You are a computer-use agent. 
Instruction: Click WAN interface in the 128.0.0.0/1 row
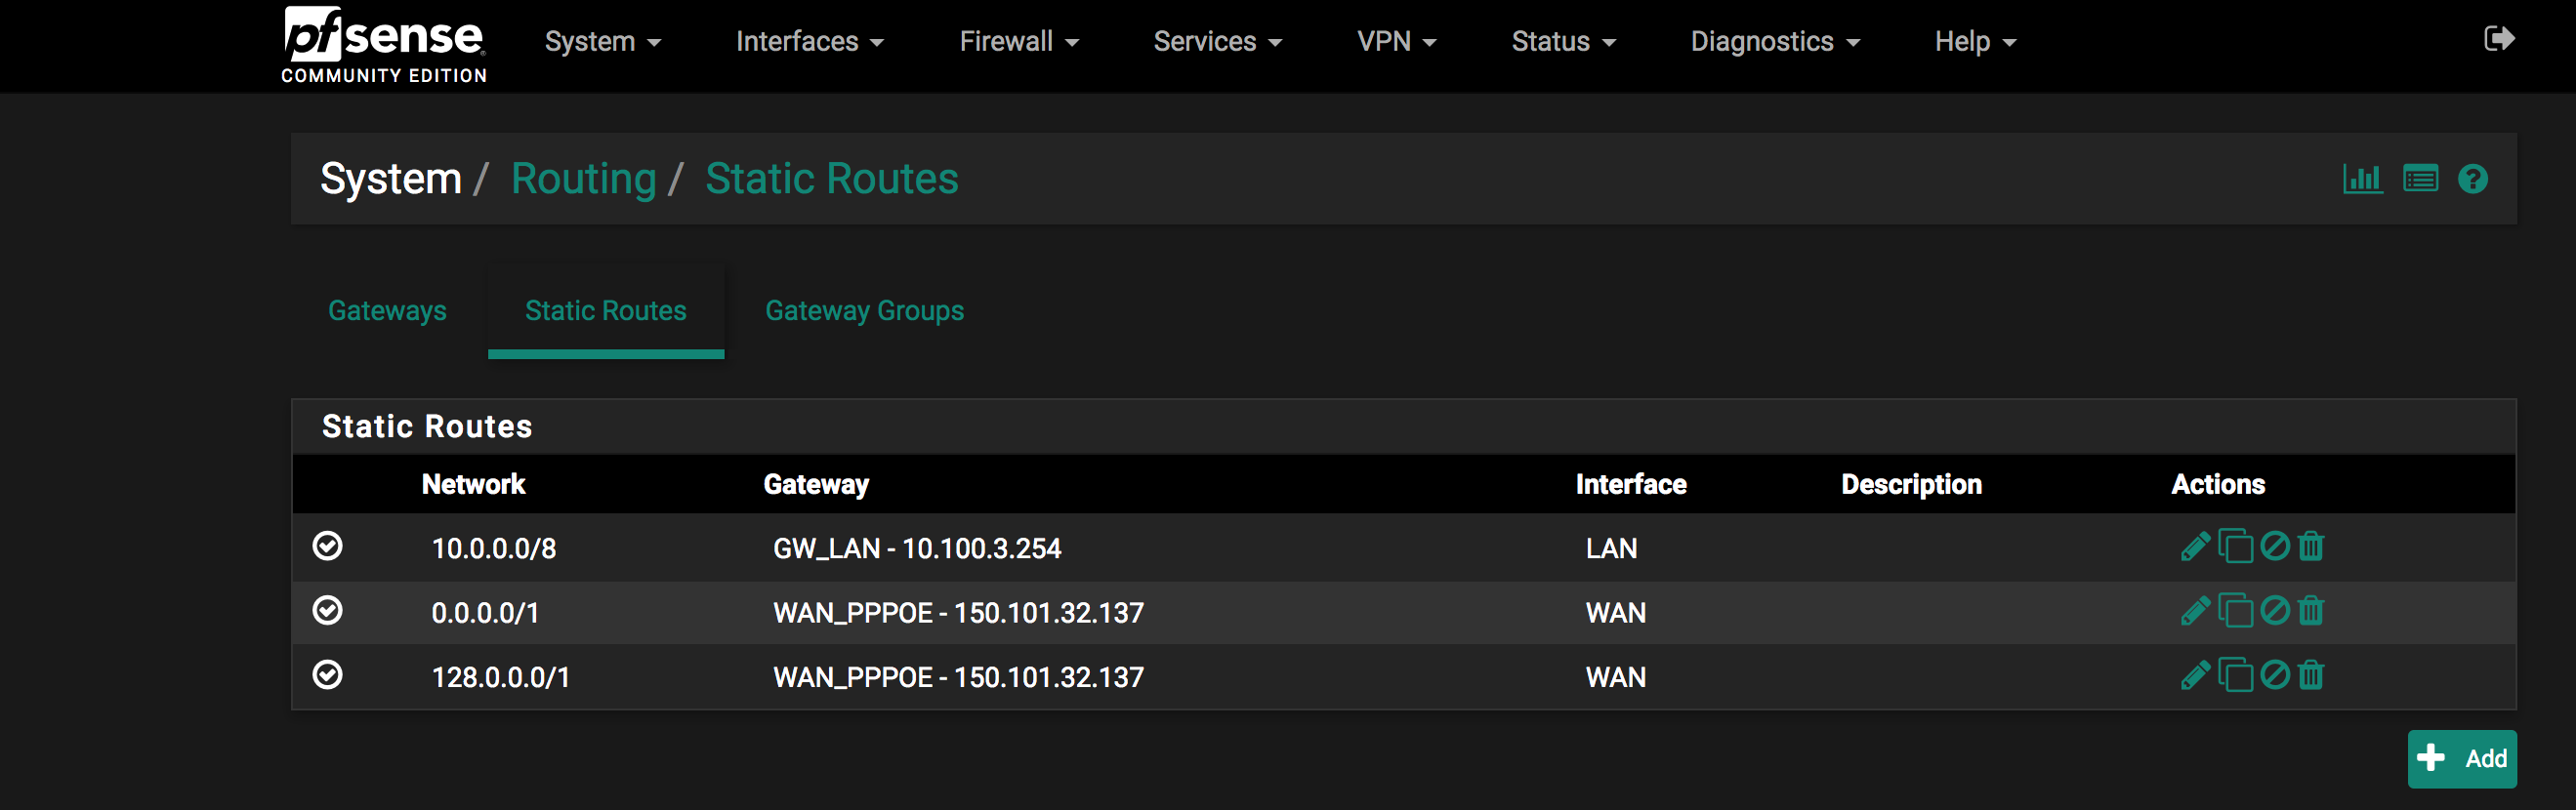(1616, 677)
